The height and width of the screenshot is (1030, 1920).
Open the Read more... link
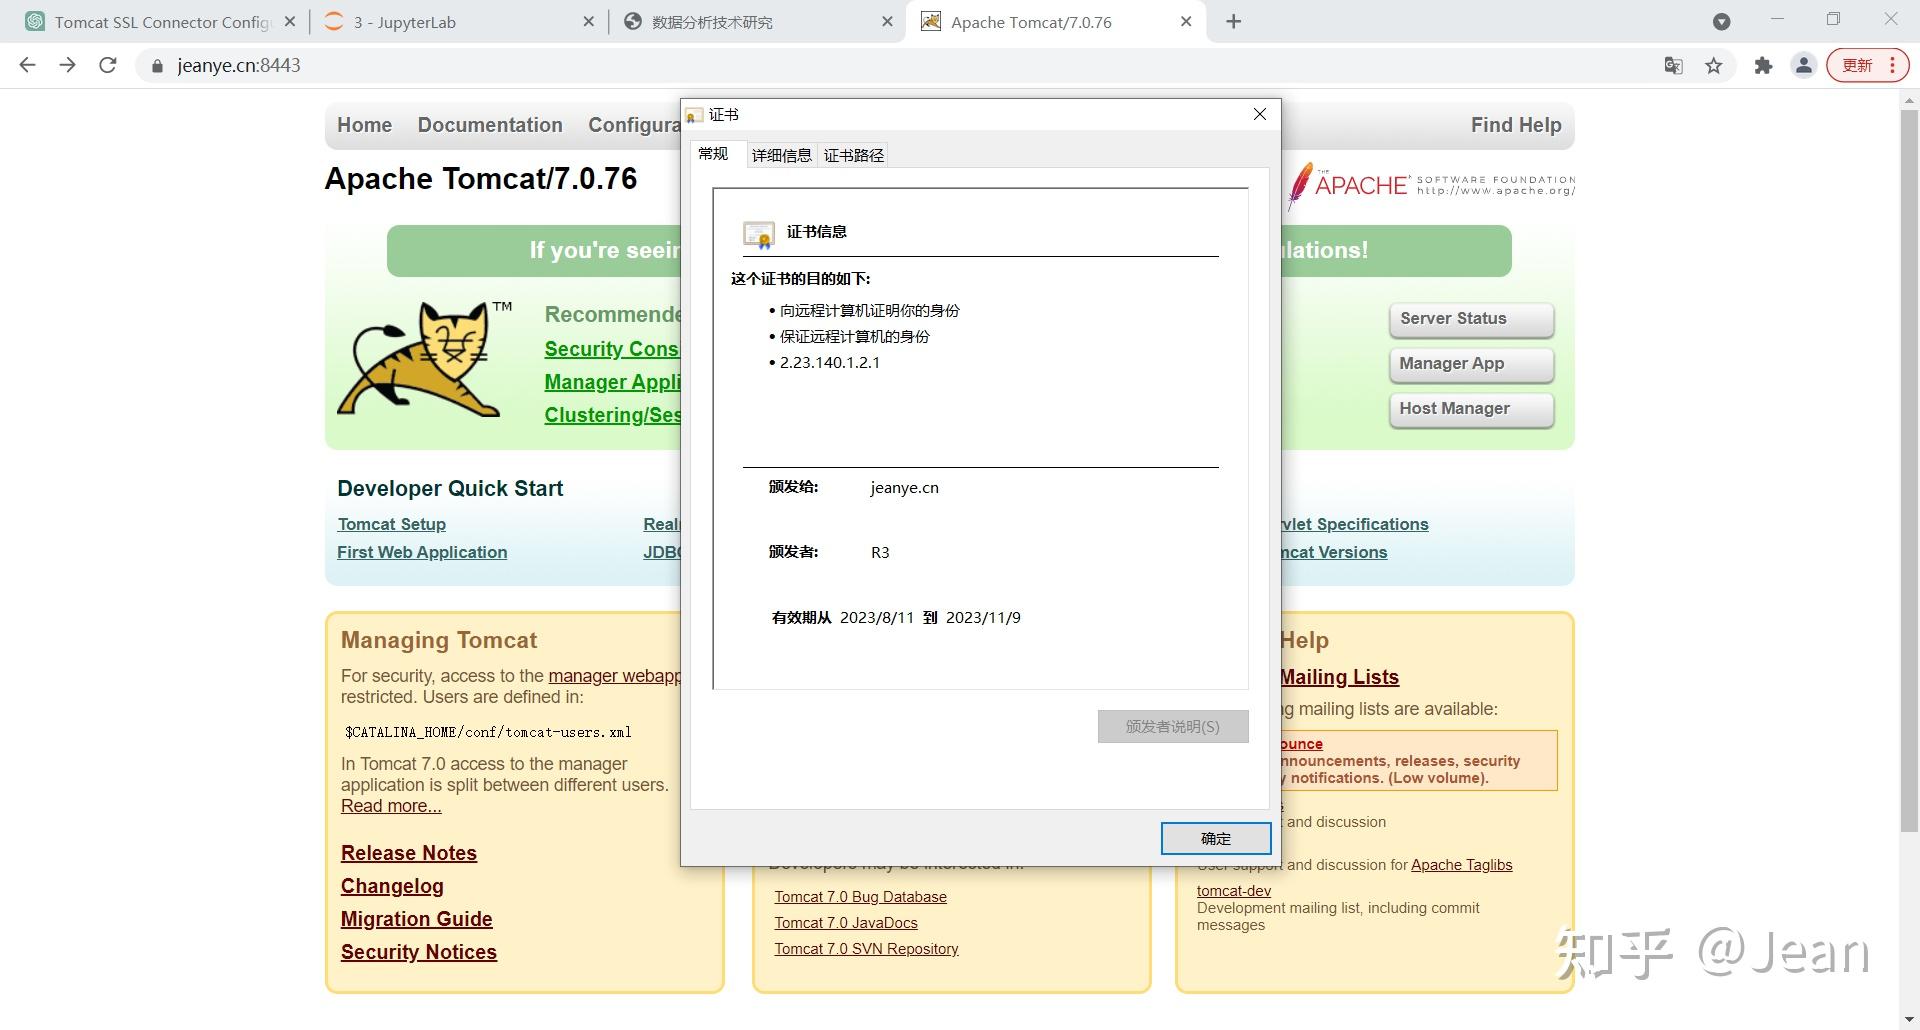(x=391, y=806)
